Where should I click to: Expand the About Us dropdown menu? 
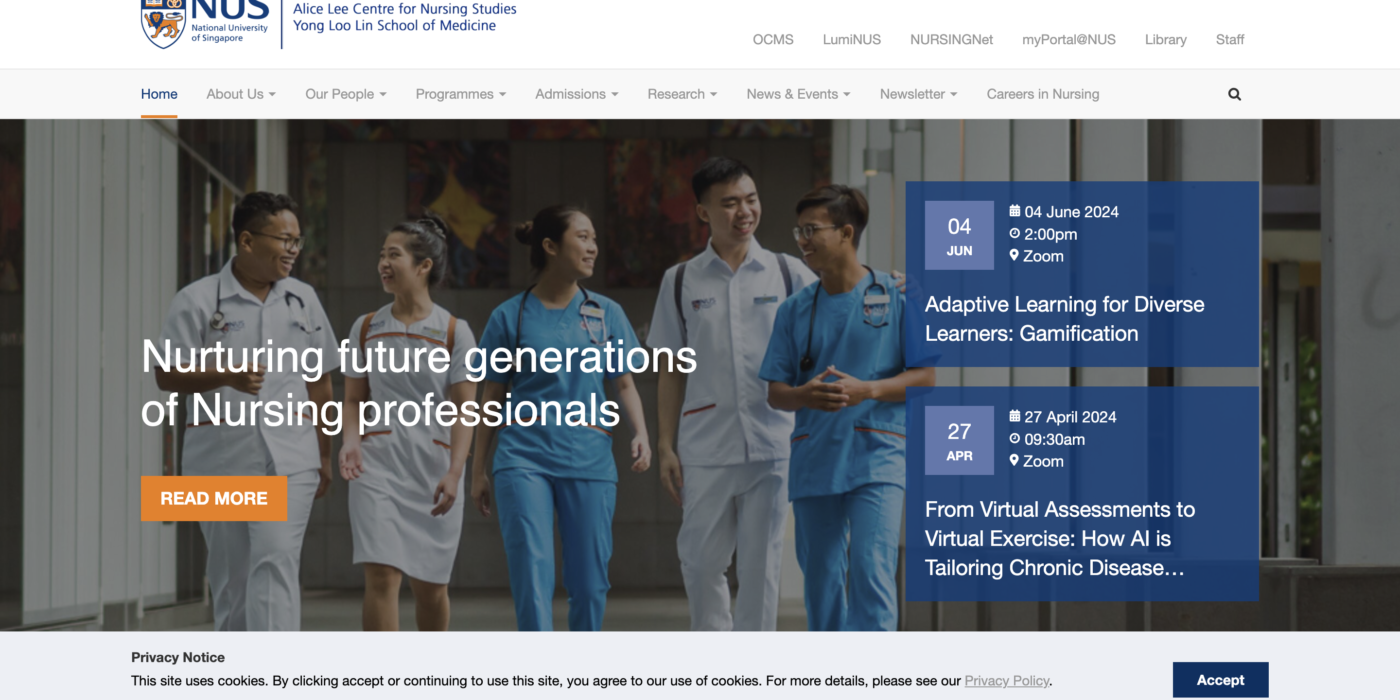(x=241, y=94)
